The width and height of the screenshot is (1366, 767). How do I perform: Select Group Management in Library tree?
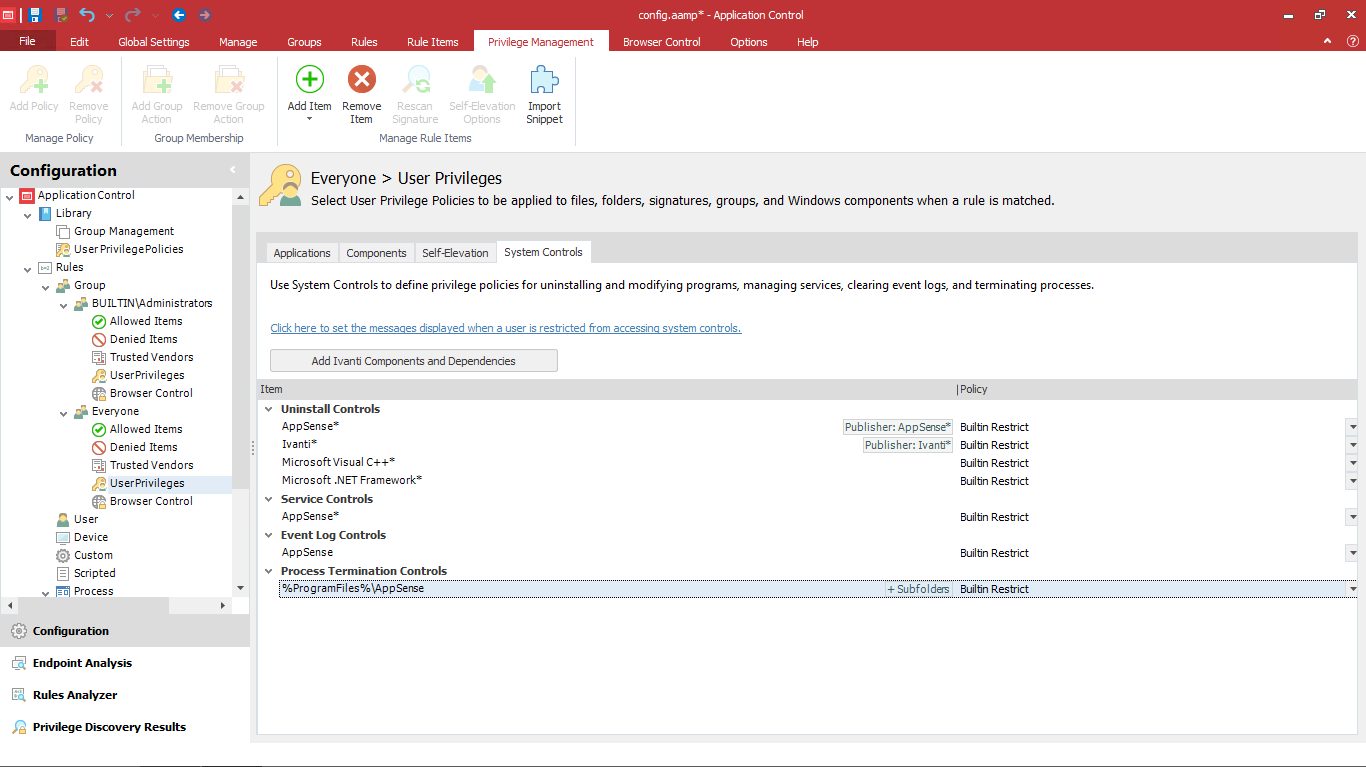click(124, 231)
